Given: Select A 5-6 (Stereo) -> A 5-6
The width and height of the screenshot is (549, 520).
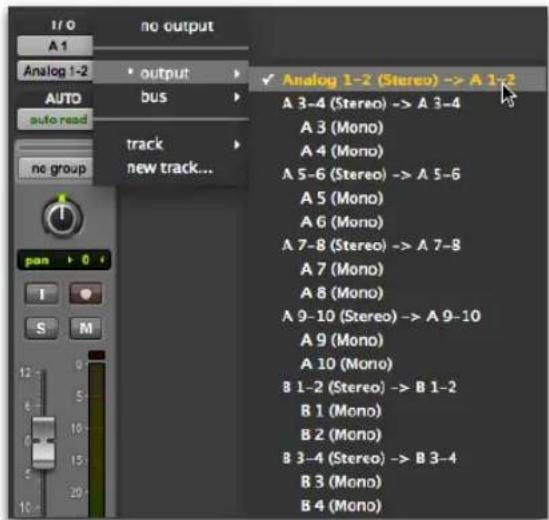Looking at the screenshot, I should (x=371, y=174).
